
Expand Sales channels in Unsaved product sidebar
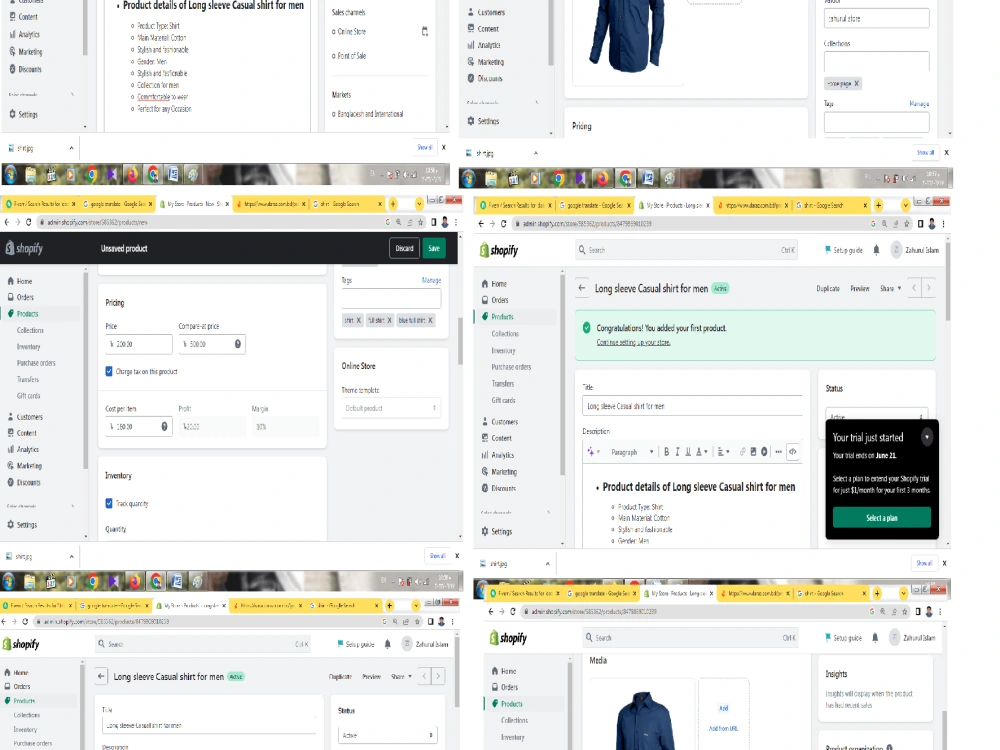point(72,506)
